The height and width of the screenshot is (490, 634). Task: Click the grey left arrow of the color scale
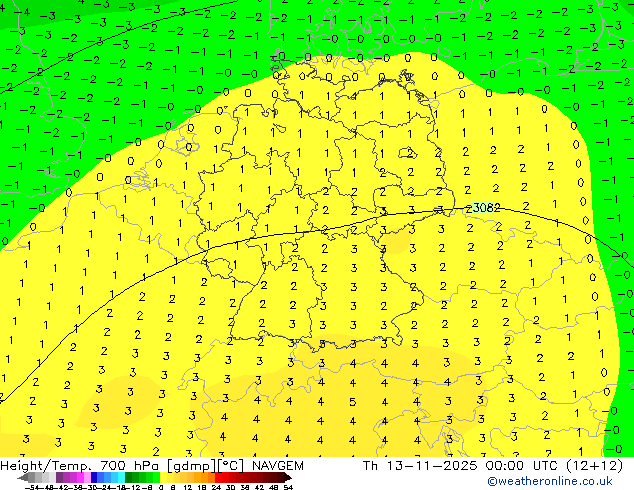[23, 477]
